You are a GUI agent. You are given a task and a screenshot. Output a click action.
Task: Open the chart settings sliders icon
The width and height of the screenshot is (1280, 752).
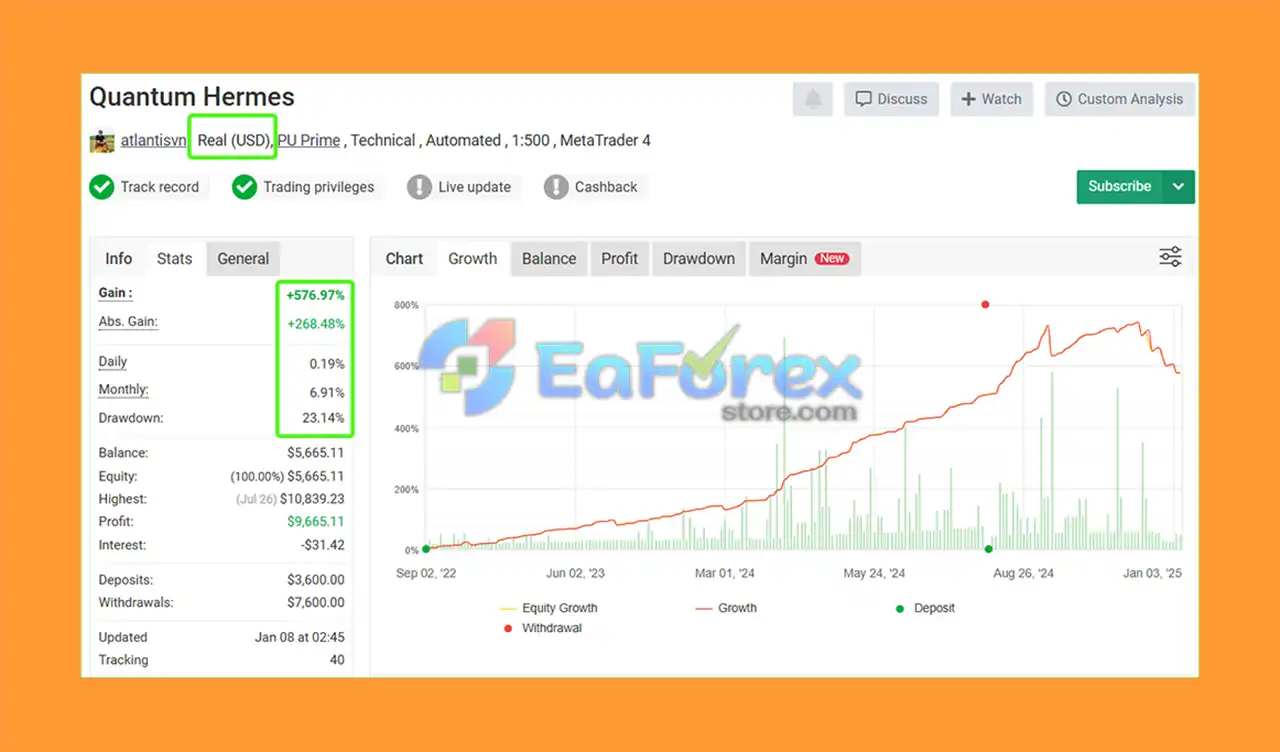click(x=1170, y=257)
